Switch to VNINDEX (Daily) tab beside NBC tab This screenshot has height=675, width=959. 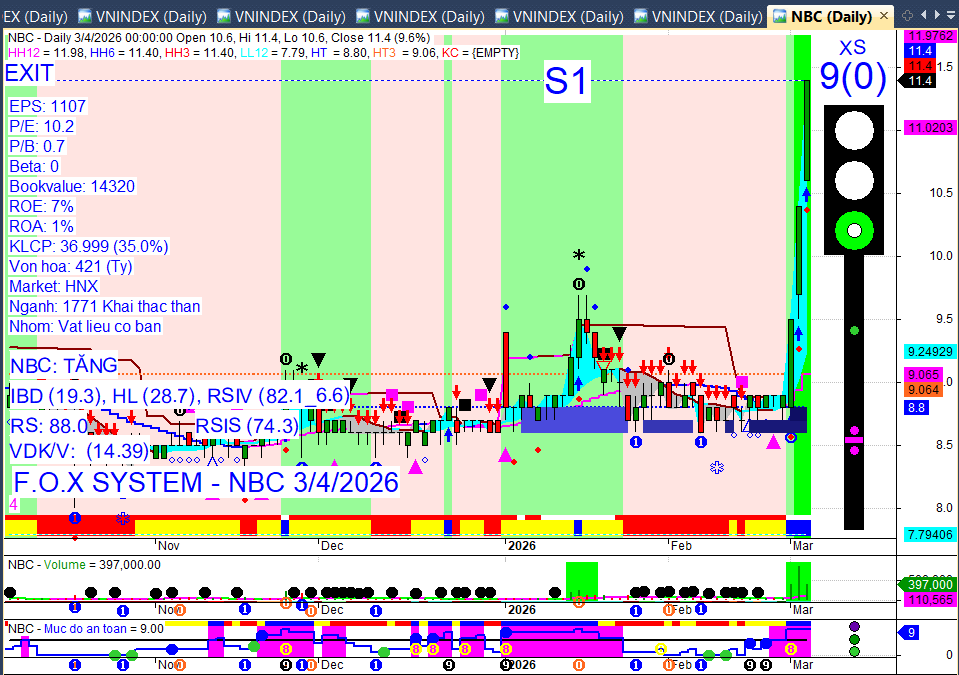click(698, 17)
